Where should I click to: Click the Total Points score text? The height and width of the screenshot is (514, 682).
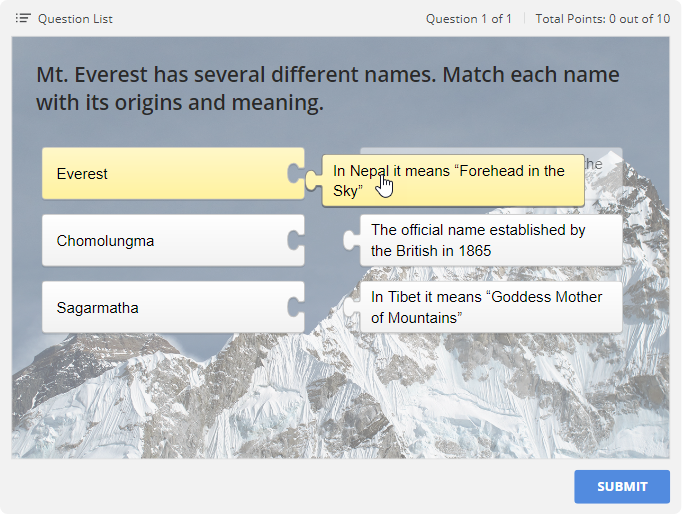[x=602, y=19]
